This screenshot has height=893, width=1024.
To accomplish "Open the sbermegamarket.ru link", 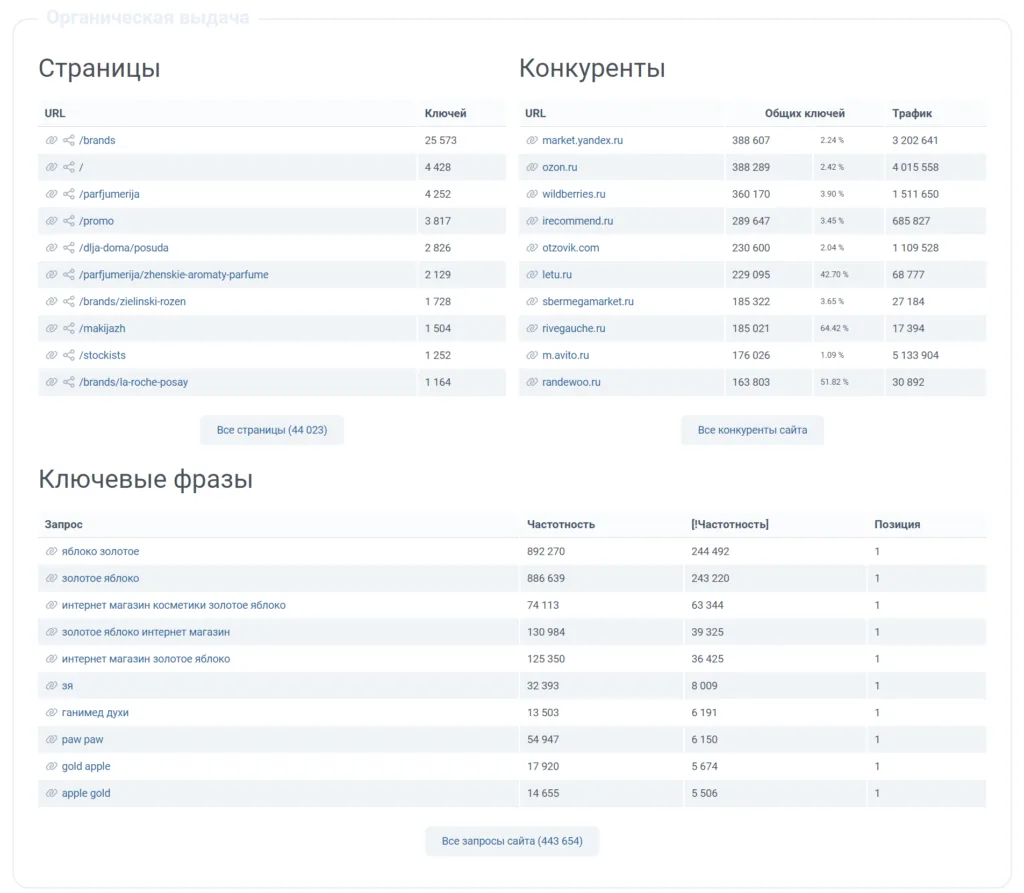I will 588,302.
